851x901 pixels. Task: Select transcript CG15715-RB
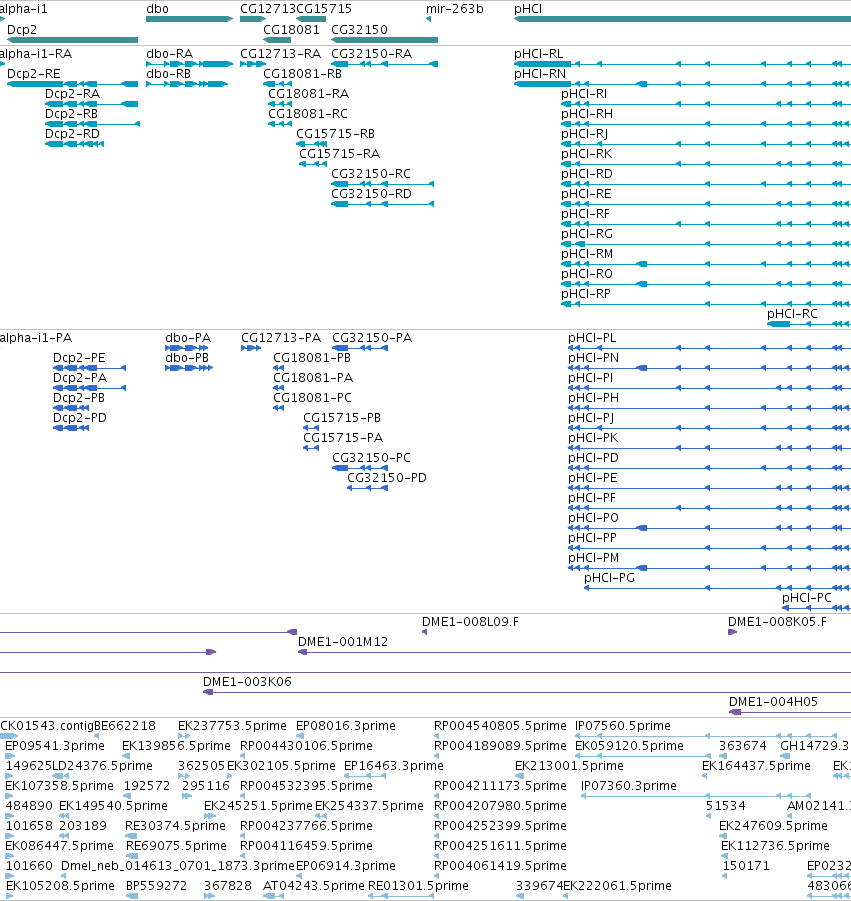click(336, 133)
